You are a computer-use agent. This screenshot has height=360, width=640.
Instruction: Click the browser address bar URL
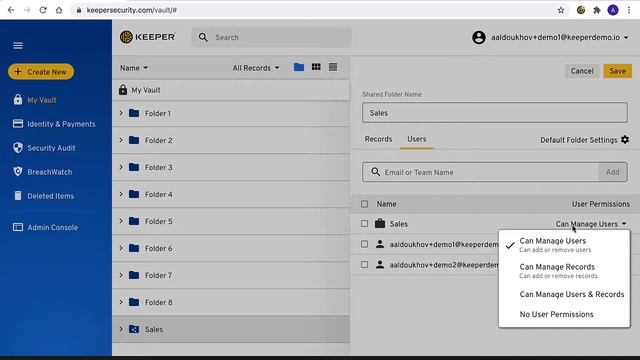[x=131, y=10]
